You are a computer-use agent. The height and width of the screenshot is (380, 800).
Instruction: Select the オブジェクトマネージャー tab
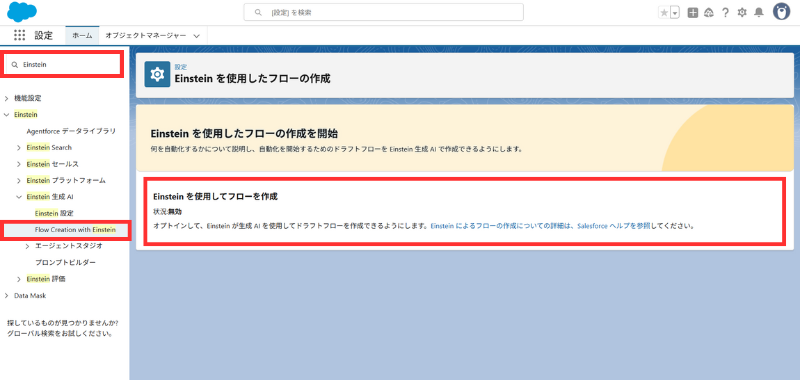pyautogui.click(x=145, y=36)
